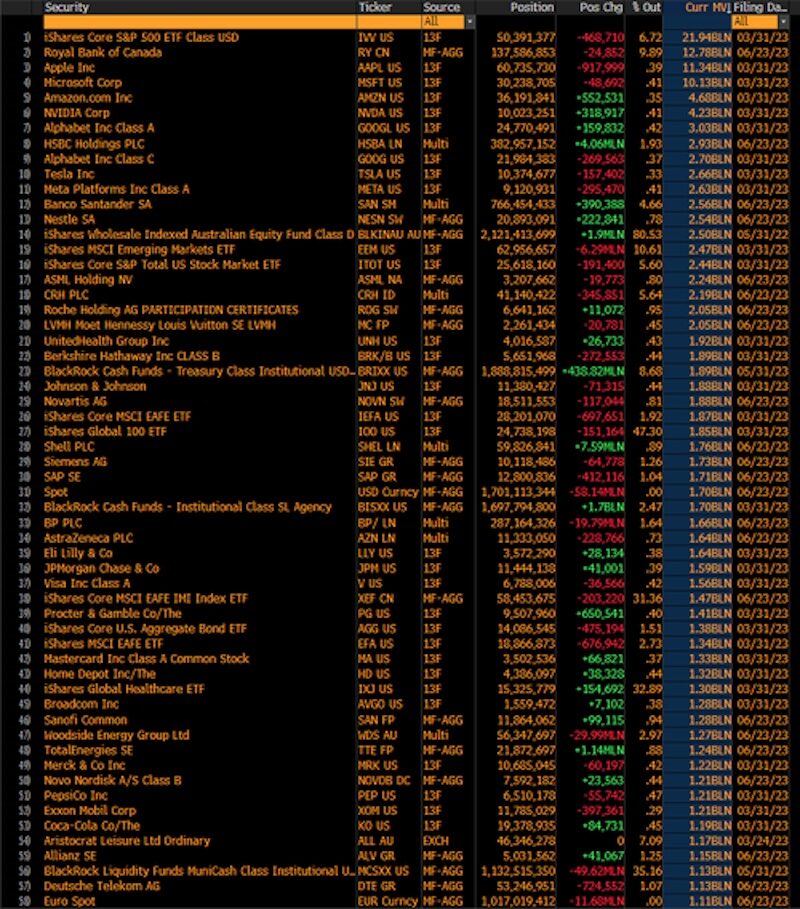The width and height of the screenshot is (800, 909).
Task: Sort by Filing Date column header
Action: coord(761,7)
